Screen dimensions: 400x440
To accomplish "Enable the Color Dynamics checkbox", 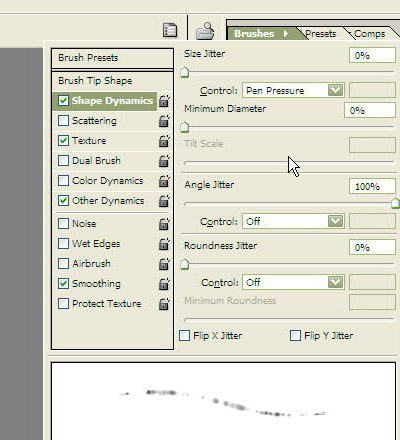I will (63, 180).
